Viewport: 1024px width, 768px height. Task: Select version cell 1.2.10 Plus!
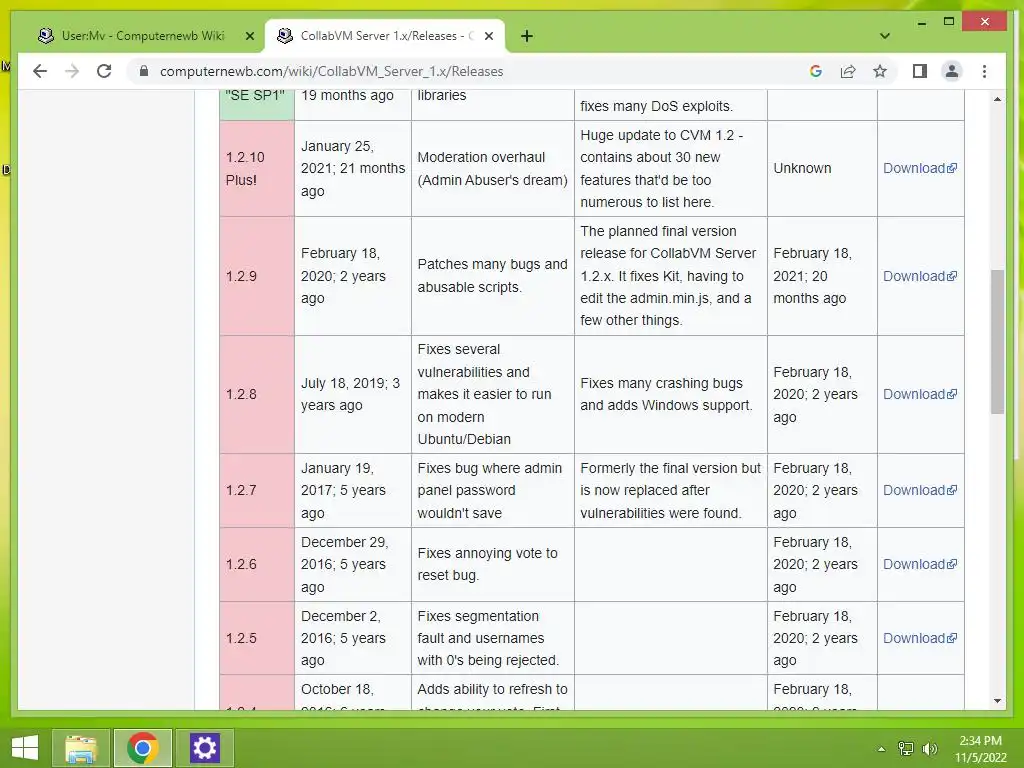click(257, 168)
